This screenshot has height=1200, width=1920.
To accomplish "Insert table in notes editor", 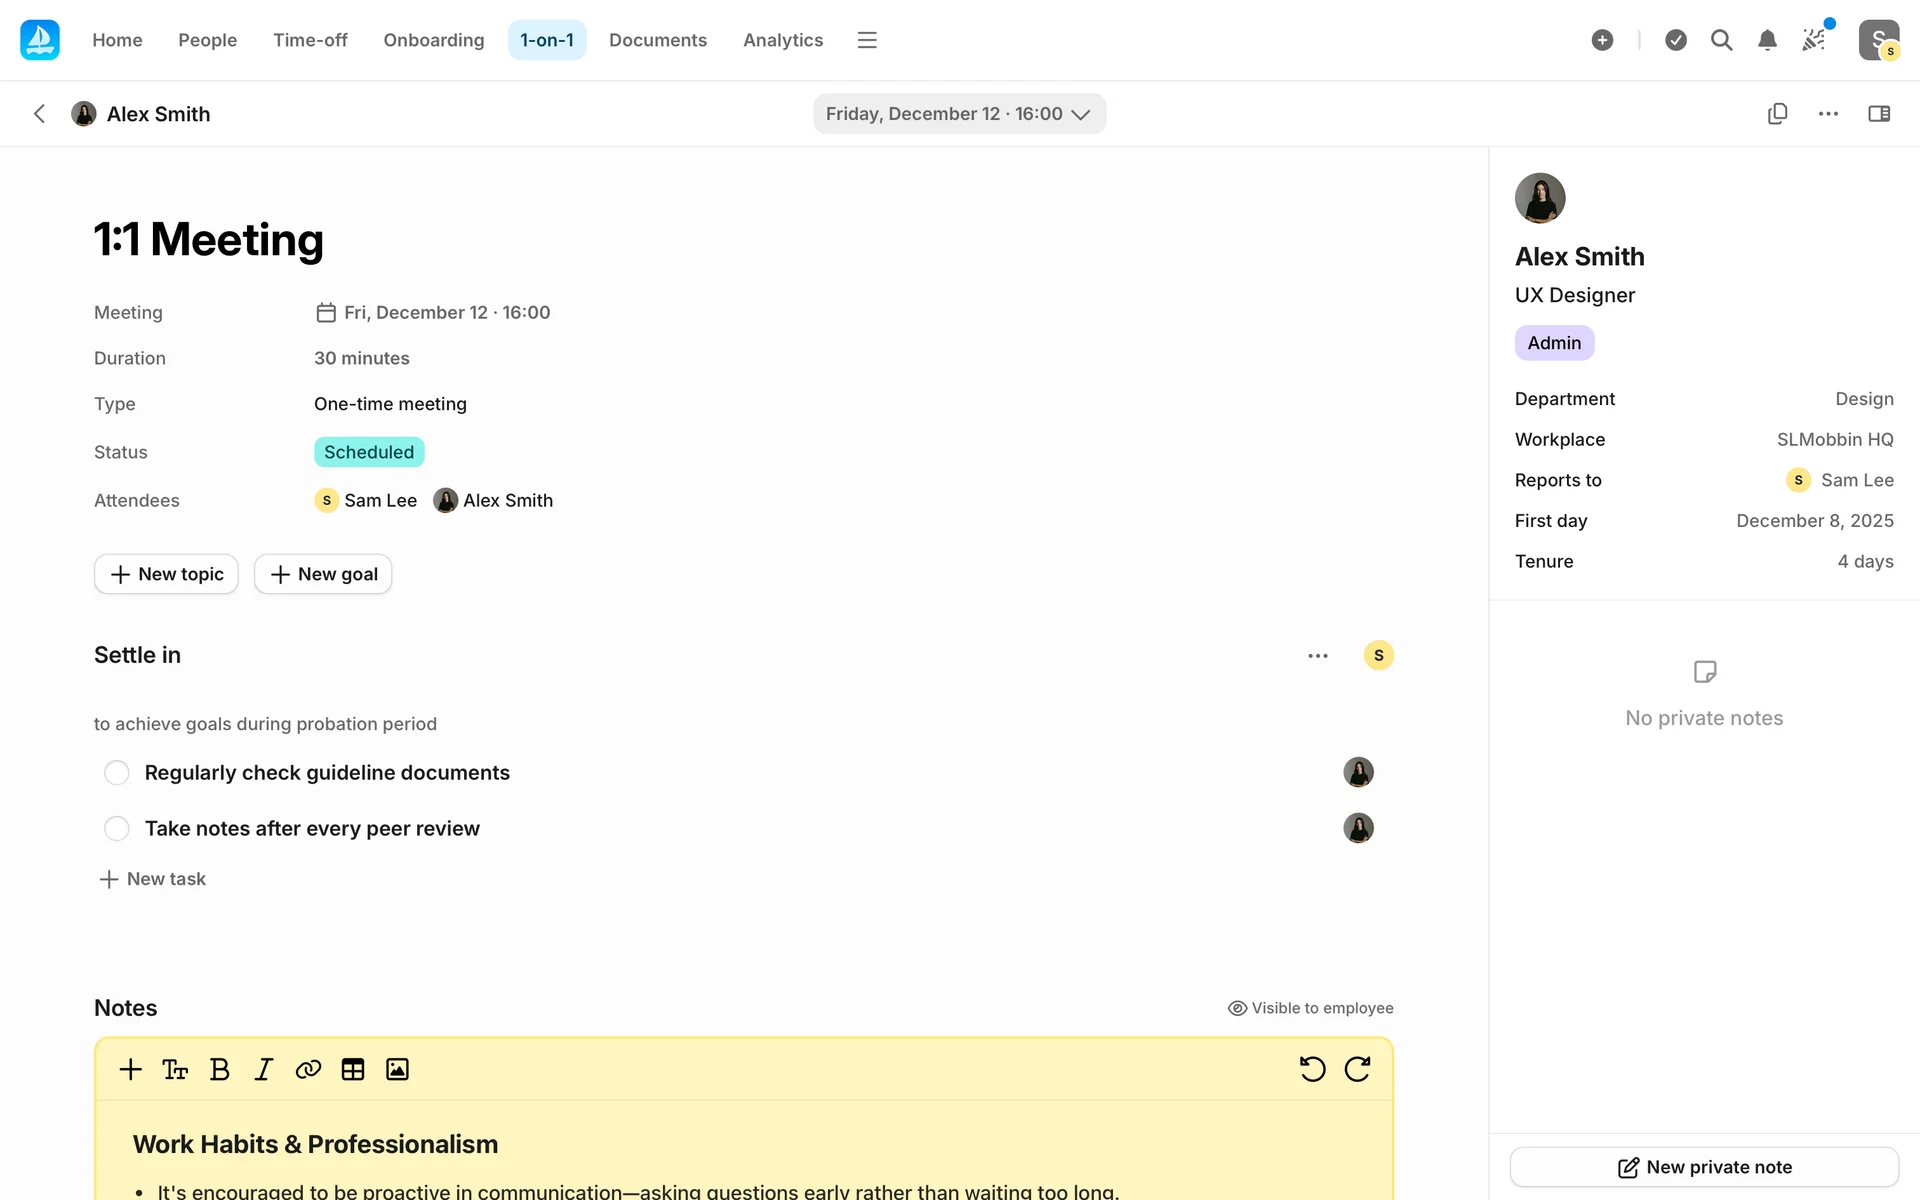I will click(x=352, y=1069).
